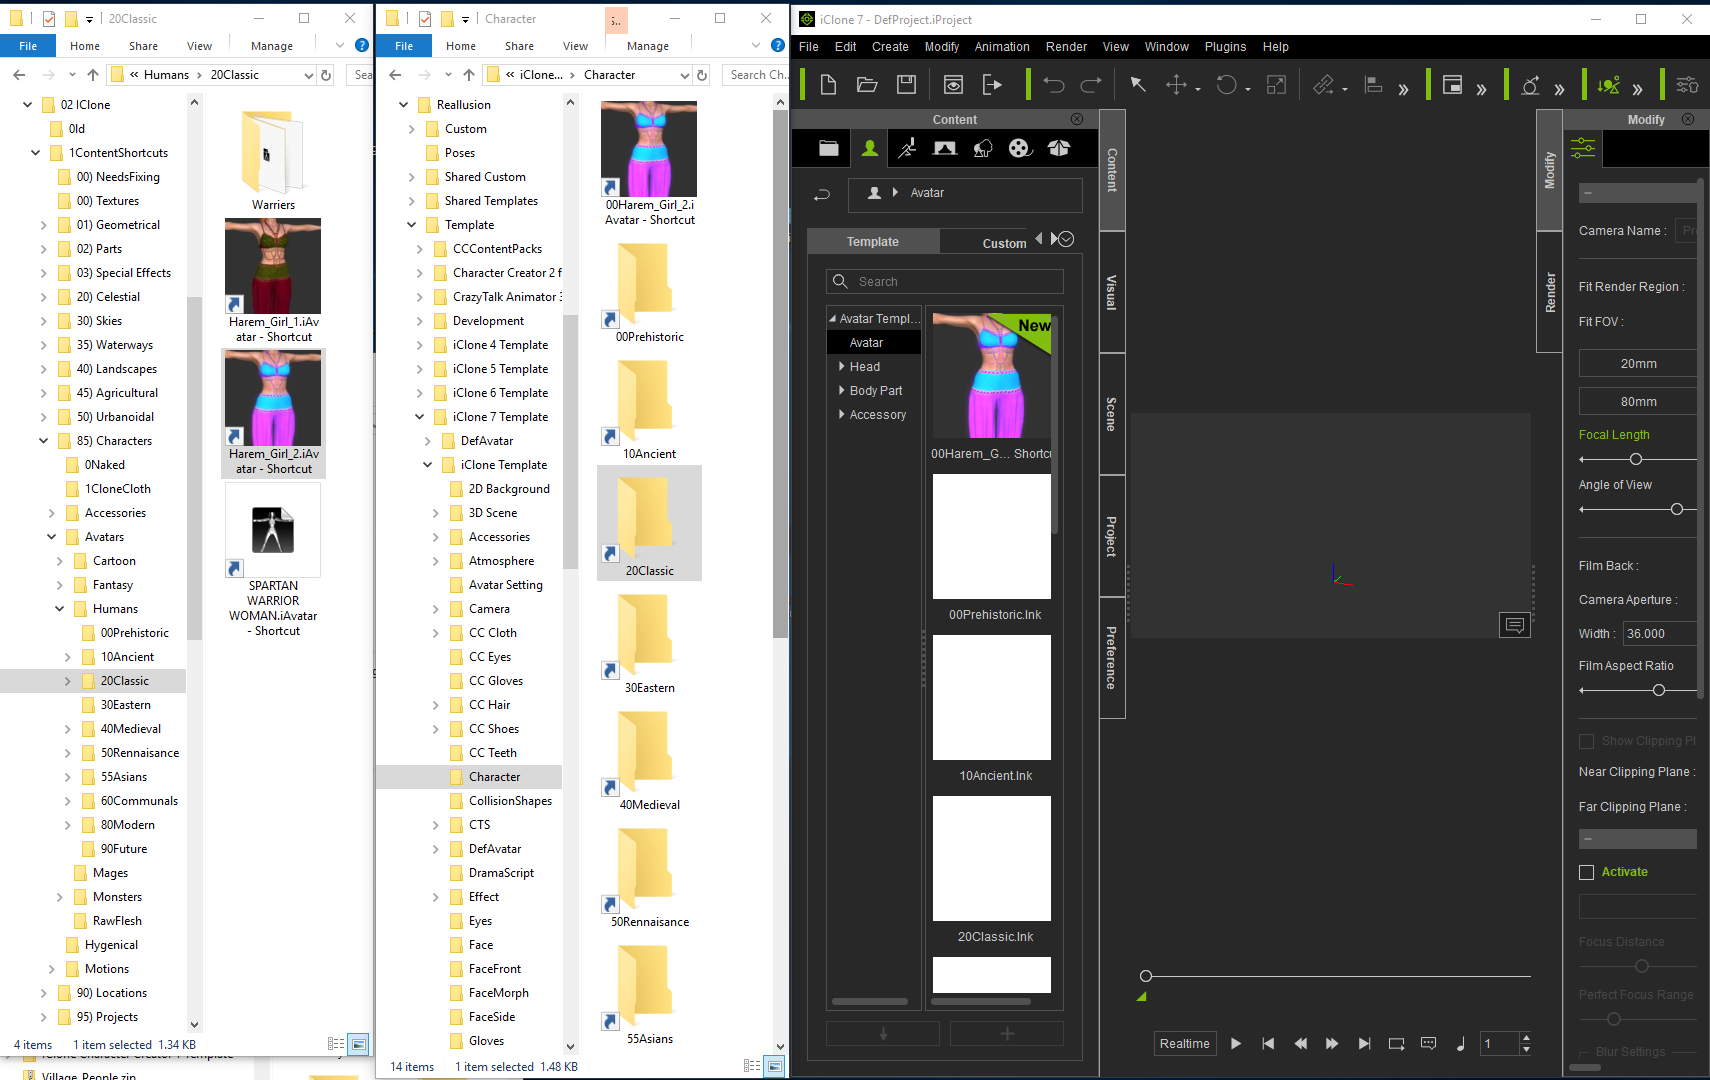Open the Character folder in tree
Image resolution: width=1710 pixels, height=1080 pixels.
tap(494, 777)
